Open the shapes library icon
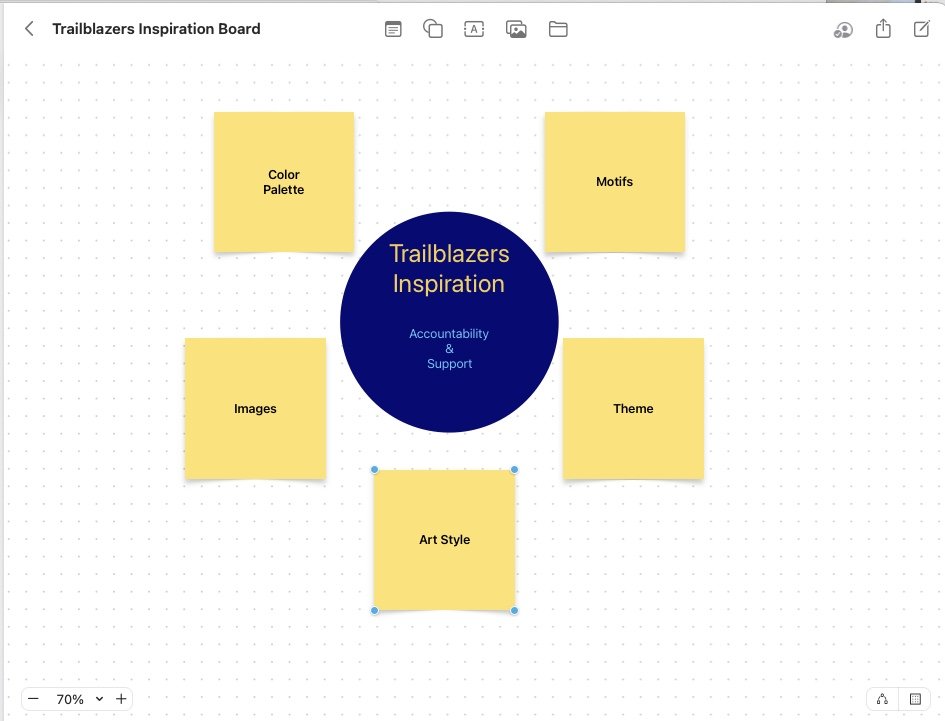 [x=433, y=28]
